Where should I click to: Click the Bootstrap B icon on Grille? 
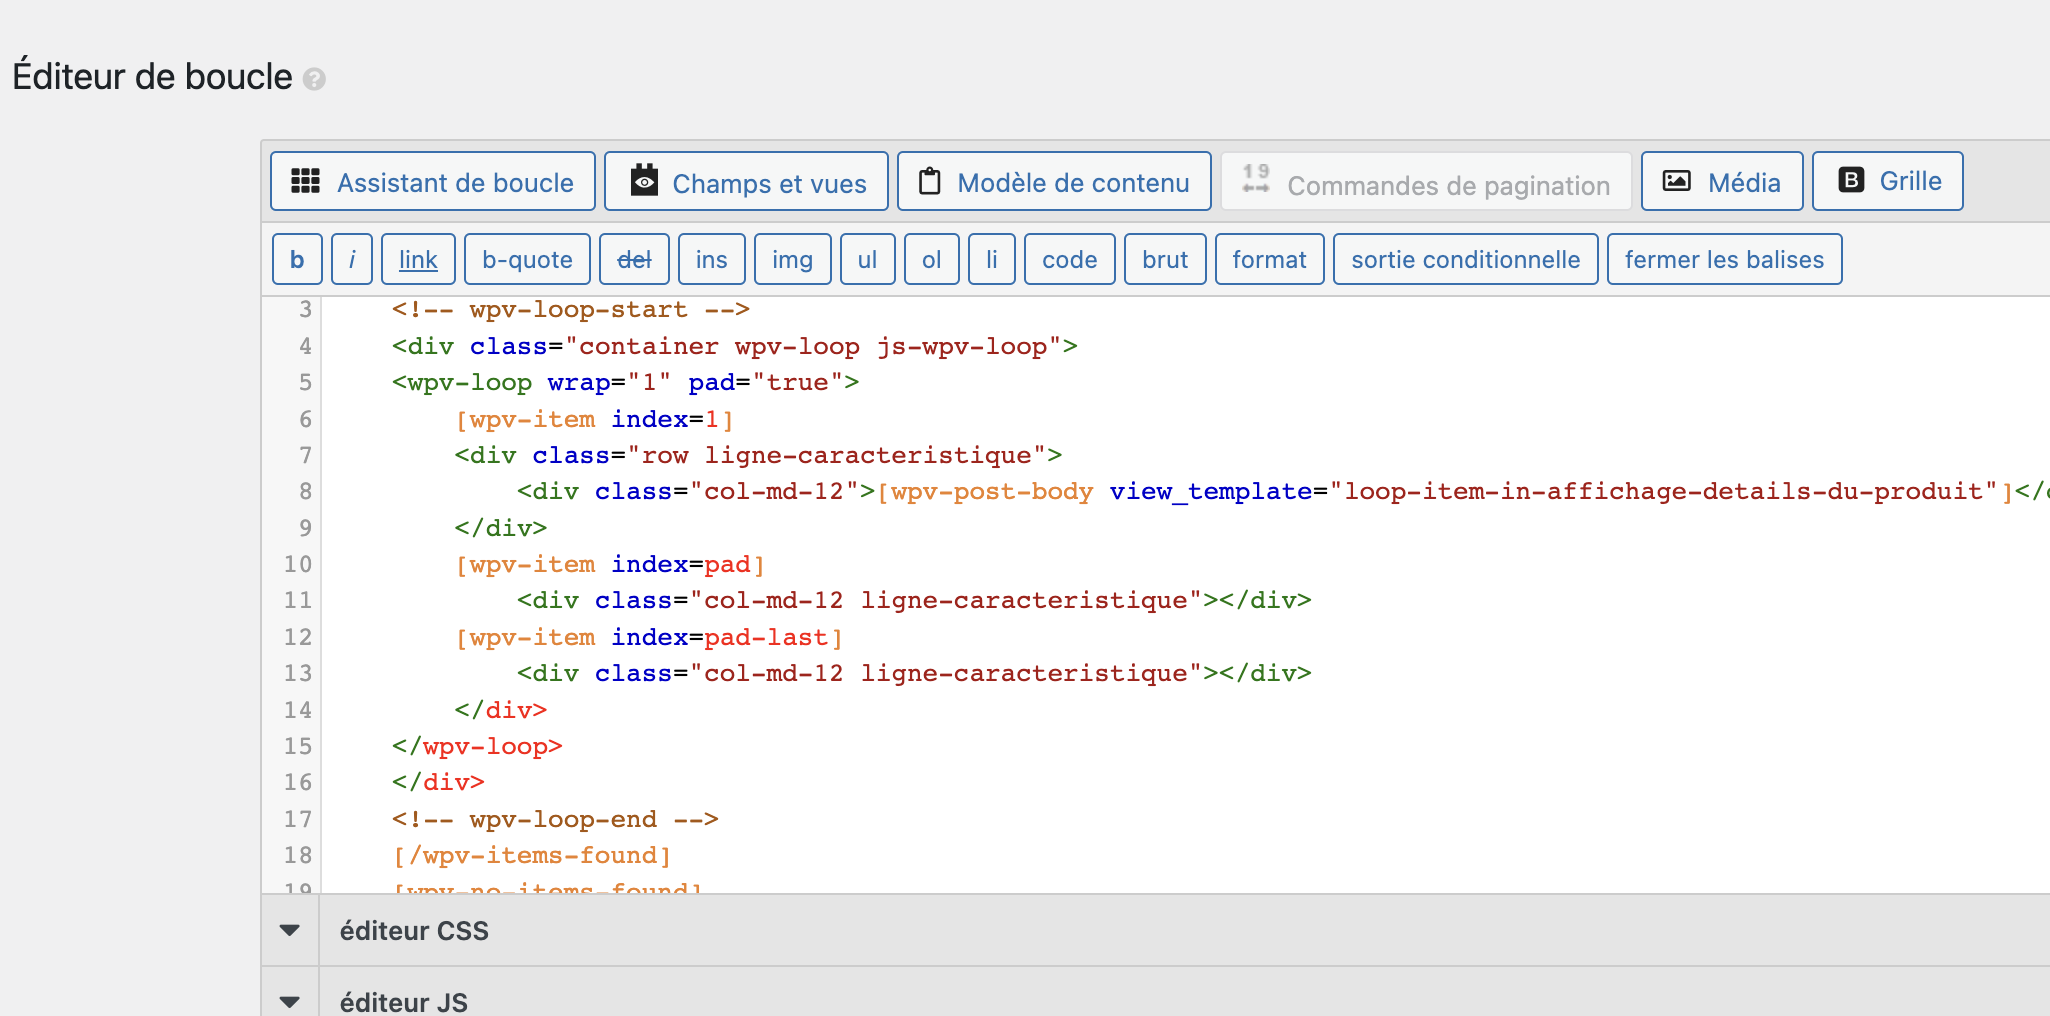tap(1851, 180)
